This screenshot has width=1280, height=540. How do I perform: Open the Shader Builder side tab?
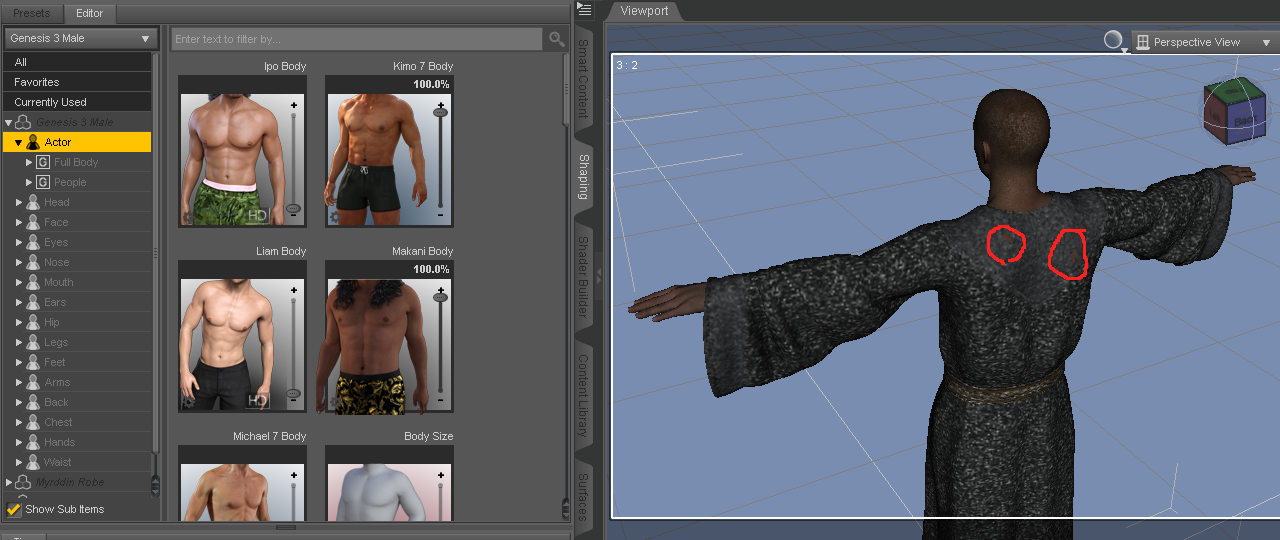584,277
